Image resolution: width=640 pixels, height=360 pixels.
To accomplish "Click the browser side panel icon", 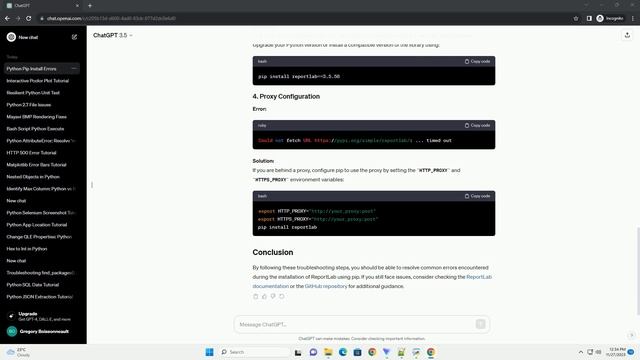I will 589,18.
